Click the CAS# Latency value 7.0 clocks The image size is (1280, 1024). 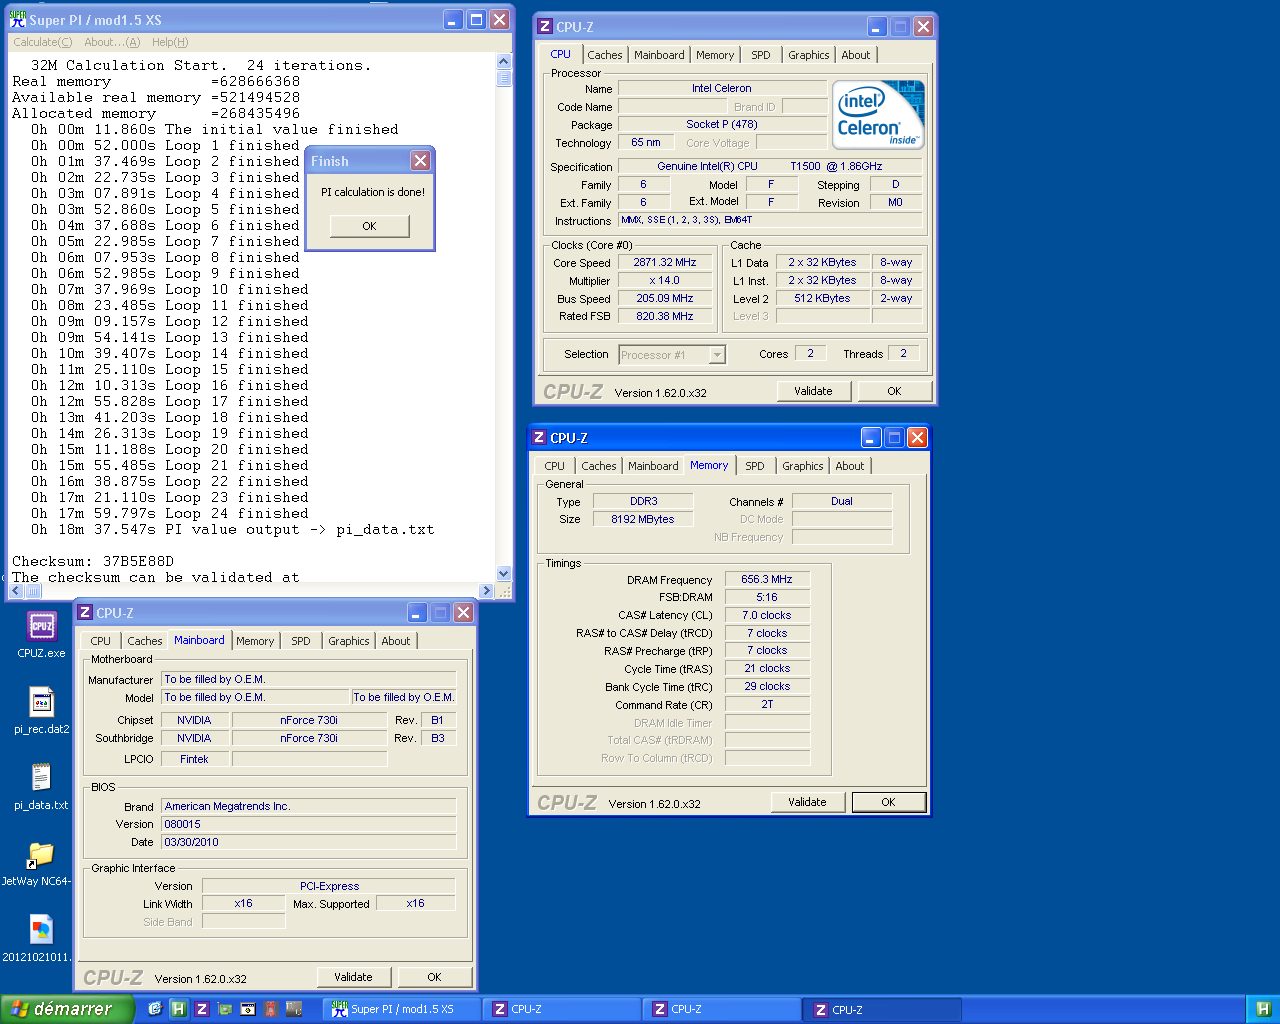click(767, 615)
